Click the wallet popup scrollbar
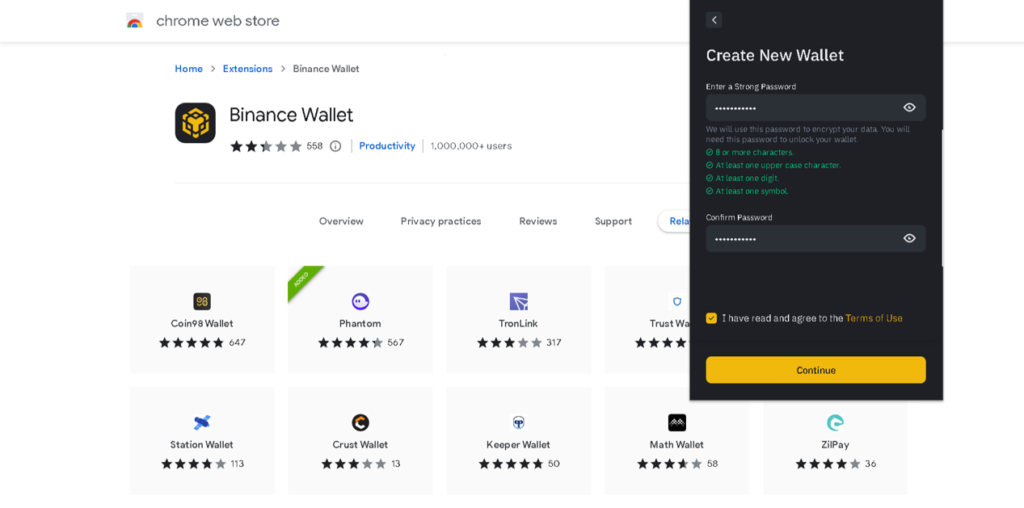This screenshot has width=1024, height=508. point(942,198)
